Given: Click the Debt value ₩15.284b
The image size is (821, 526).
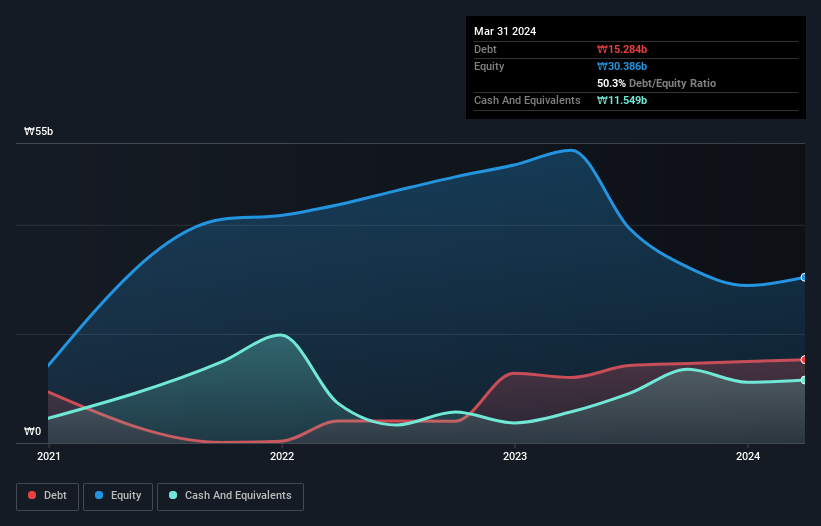Looking at the screenshot, I should coord(622,49).
